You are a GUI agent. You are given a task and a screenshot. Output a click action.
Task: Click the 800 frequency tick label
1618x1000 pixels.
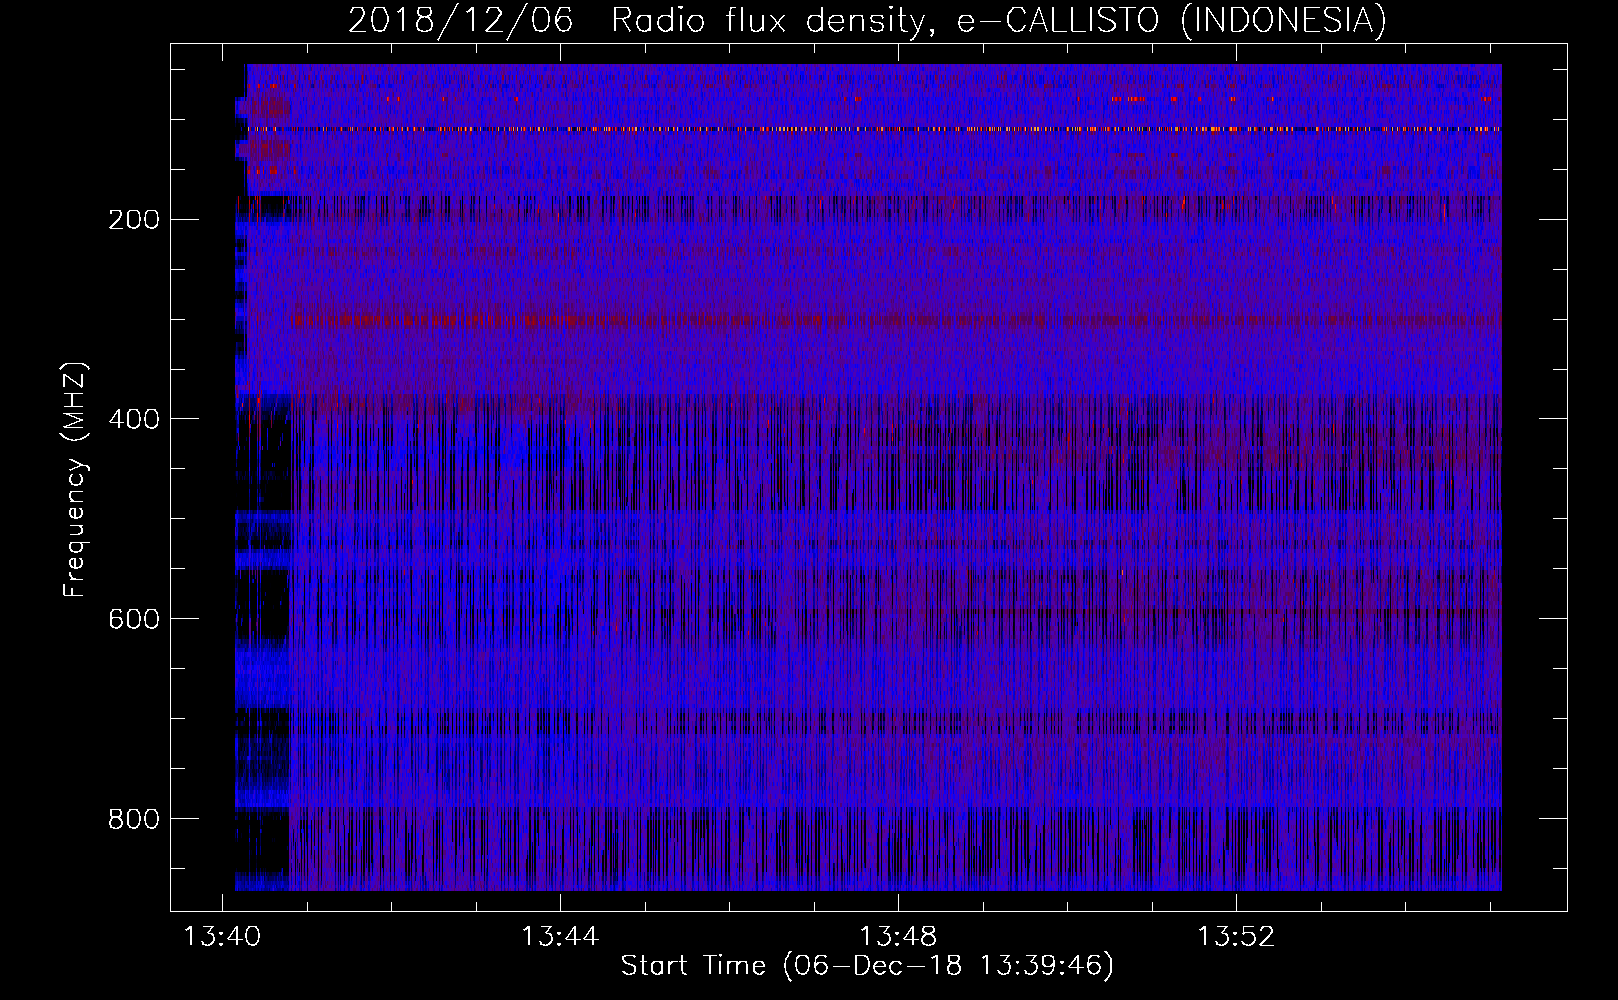[x=133, y=820]
